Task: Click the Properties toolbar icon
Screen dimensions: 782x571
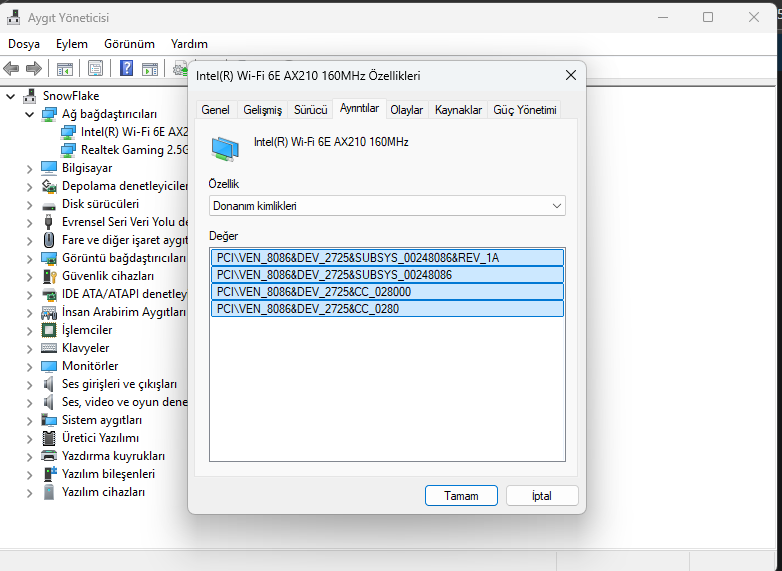Action: click(95, 68)
